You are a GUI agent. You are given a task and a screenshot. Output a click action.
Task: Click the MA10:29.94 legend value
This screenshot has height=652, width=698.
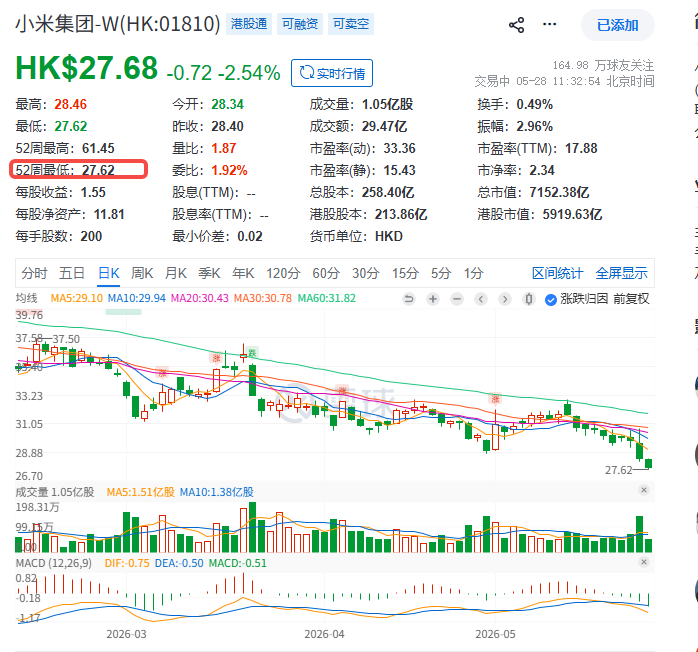pyautogui.click(x=137, y=298)
